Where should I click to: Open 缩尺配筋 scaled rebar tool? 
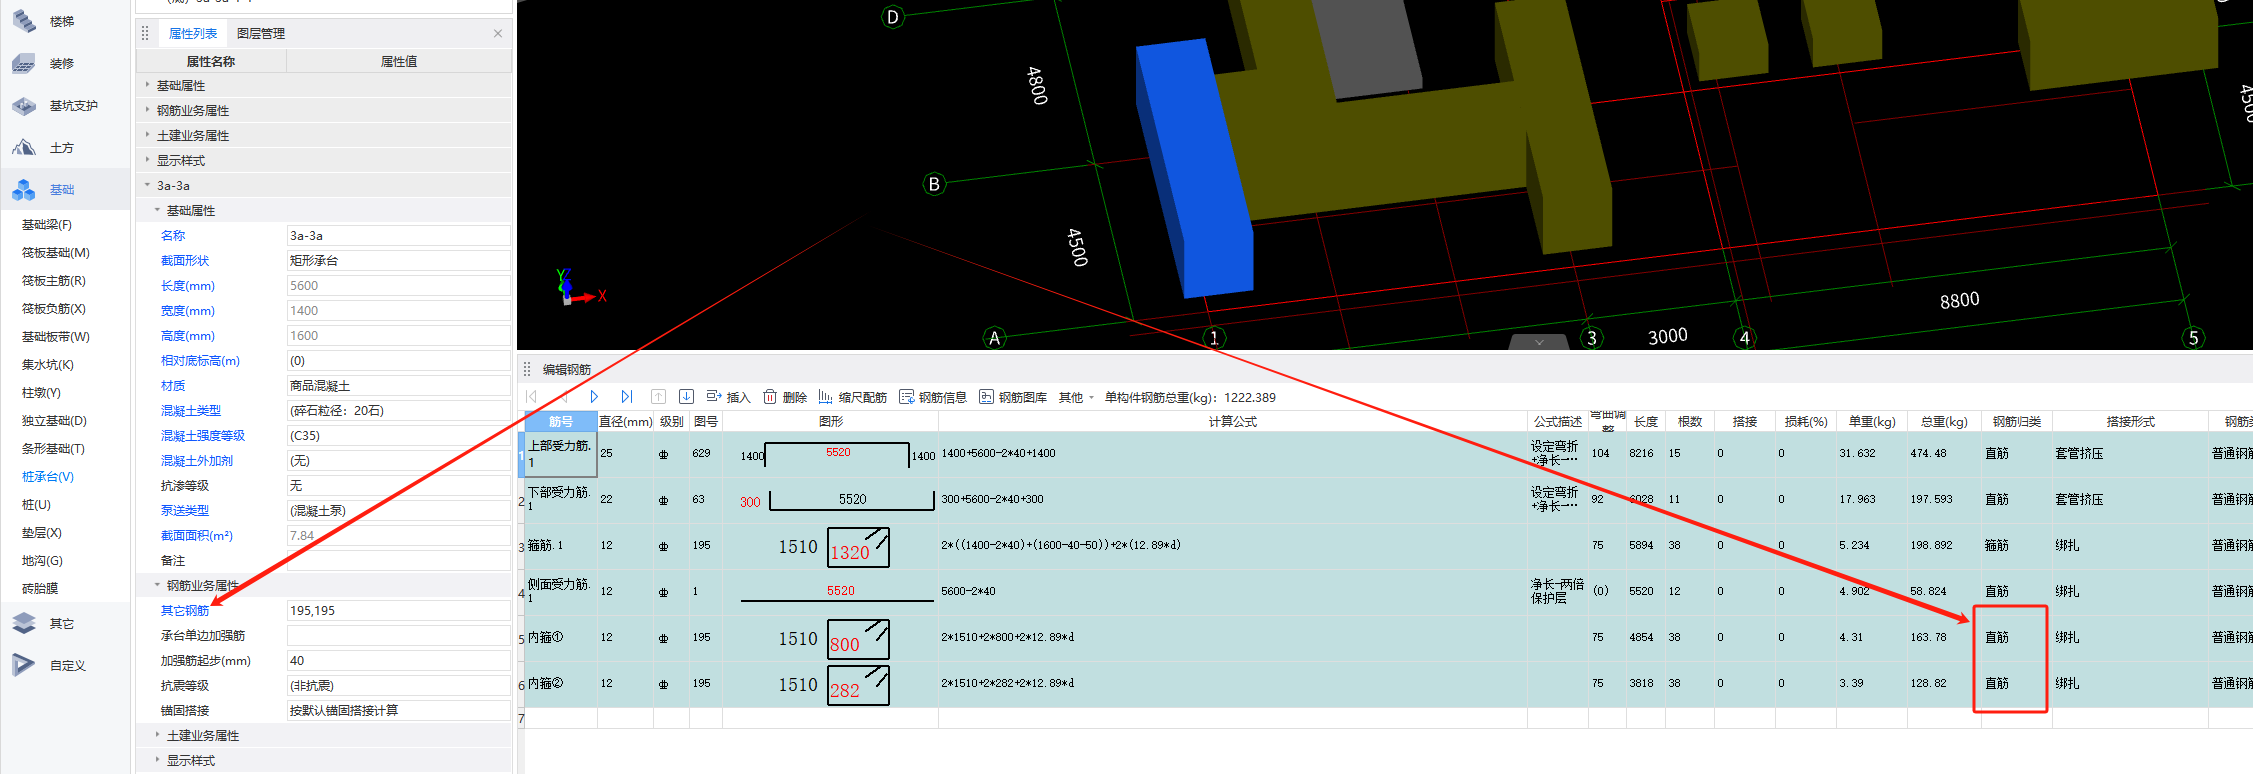[x=853, y=397]
